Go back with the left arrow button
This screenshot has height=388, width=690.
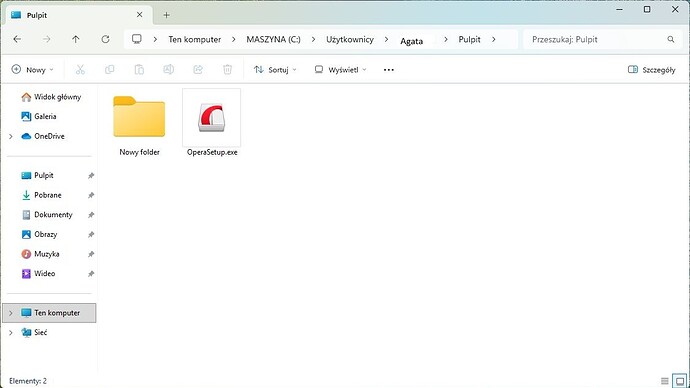click(x=17, y=39)
